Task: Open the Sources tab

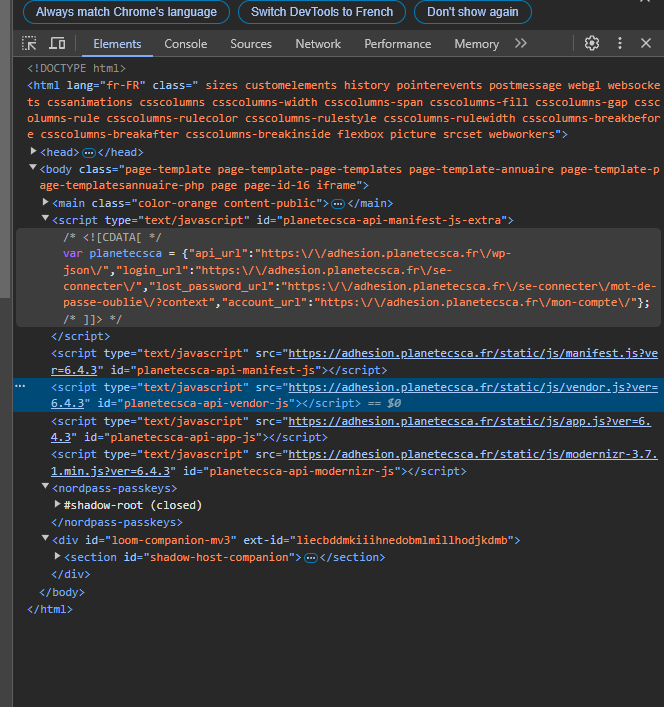Action: (251, 44)
